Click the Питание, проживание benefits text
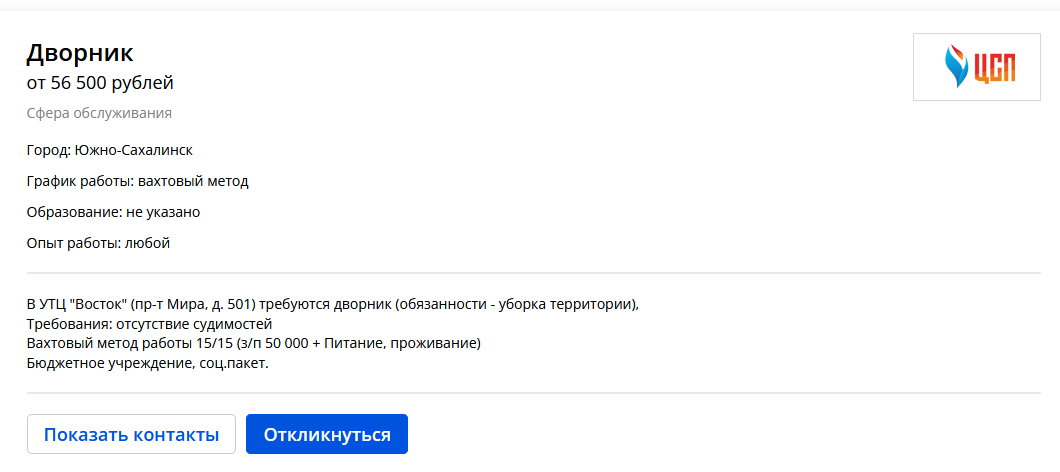Viewport: 1060px width, 472px height. 400,344
